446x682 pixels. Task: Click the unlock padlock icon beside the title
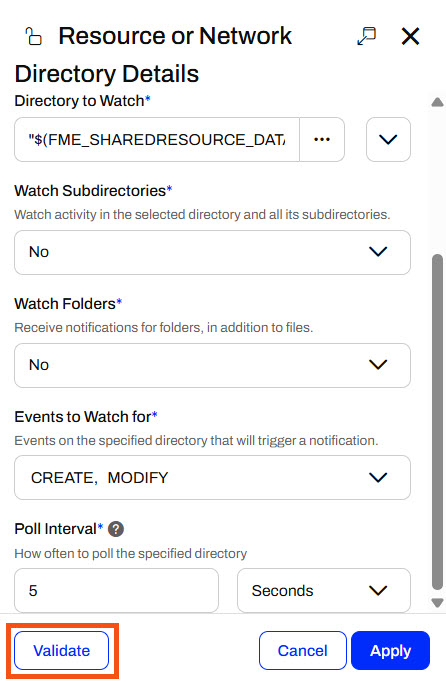33,36
